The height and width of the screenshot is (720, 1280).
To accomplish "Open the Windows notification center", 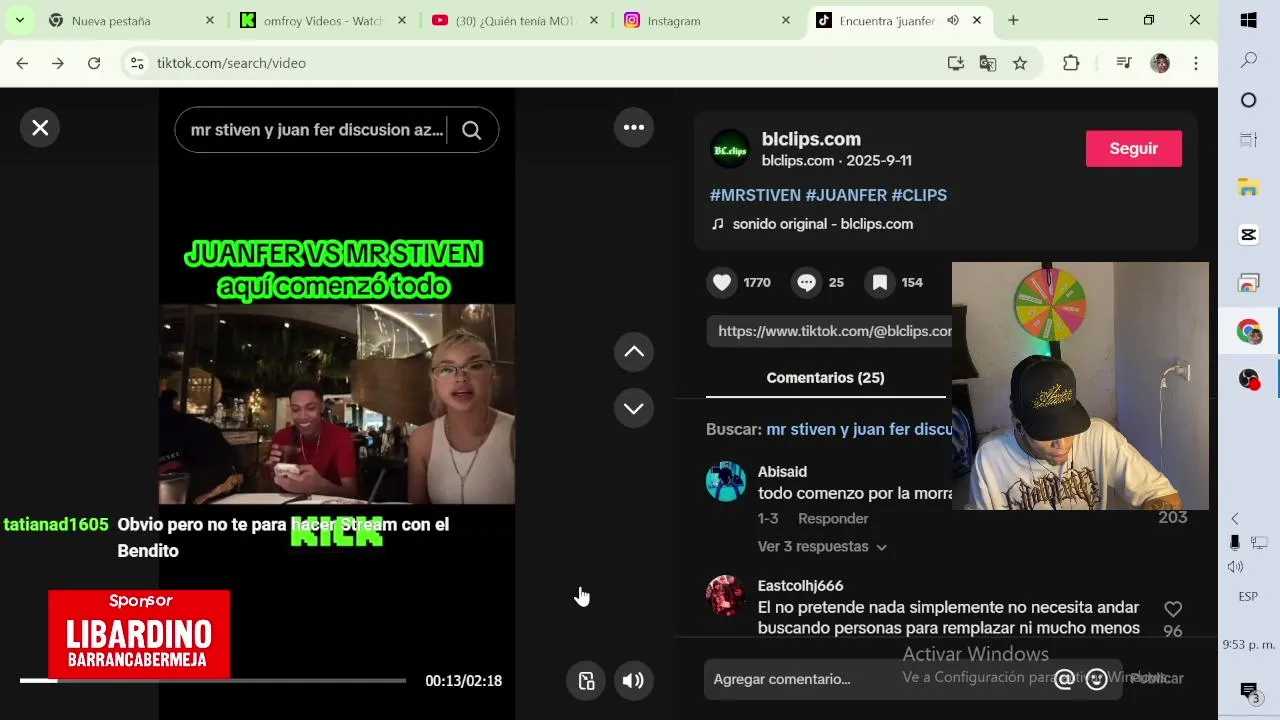I will 1249,691.
